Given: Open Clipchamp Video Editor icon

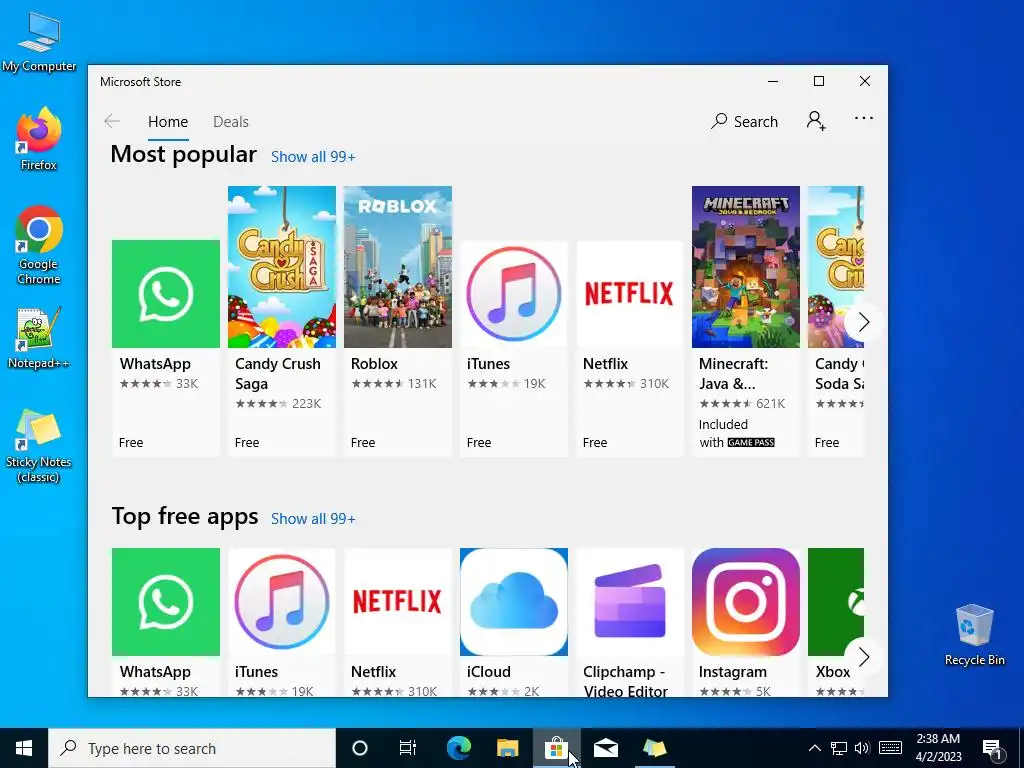Looking at the screenshot, I should [x=630, y=601].
